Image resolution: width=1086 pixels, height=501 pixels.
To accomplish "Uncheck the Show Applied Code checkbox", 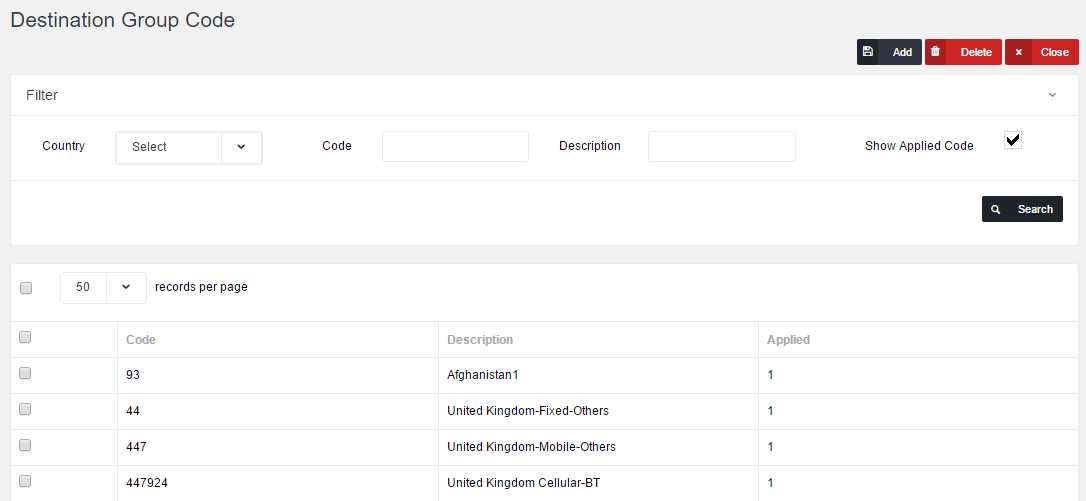I will 1012,141.
